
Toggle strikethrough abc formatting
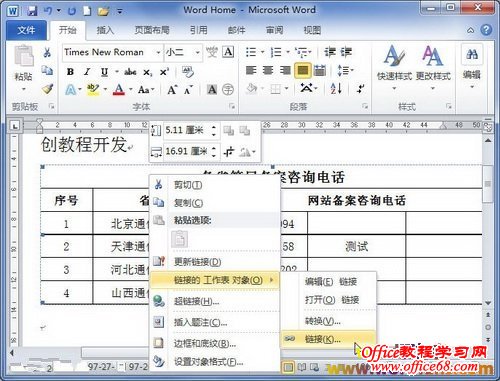(x=130, y=72)
